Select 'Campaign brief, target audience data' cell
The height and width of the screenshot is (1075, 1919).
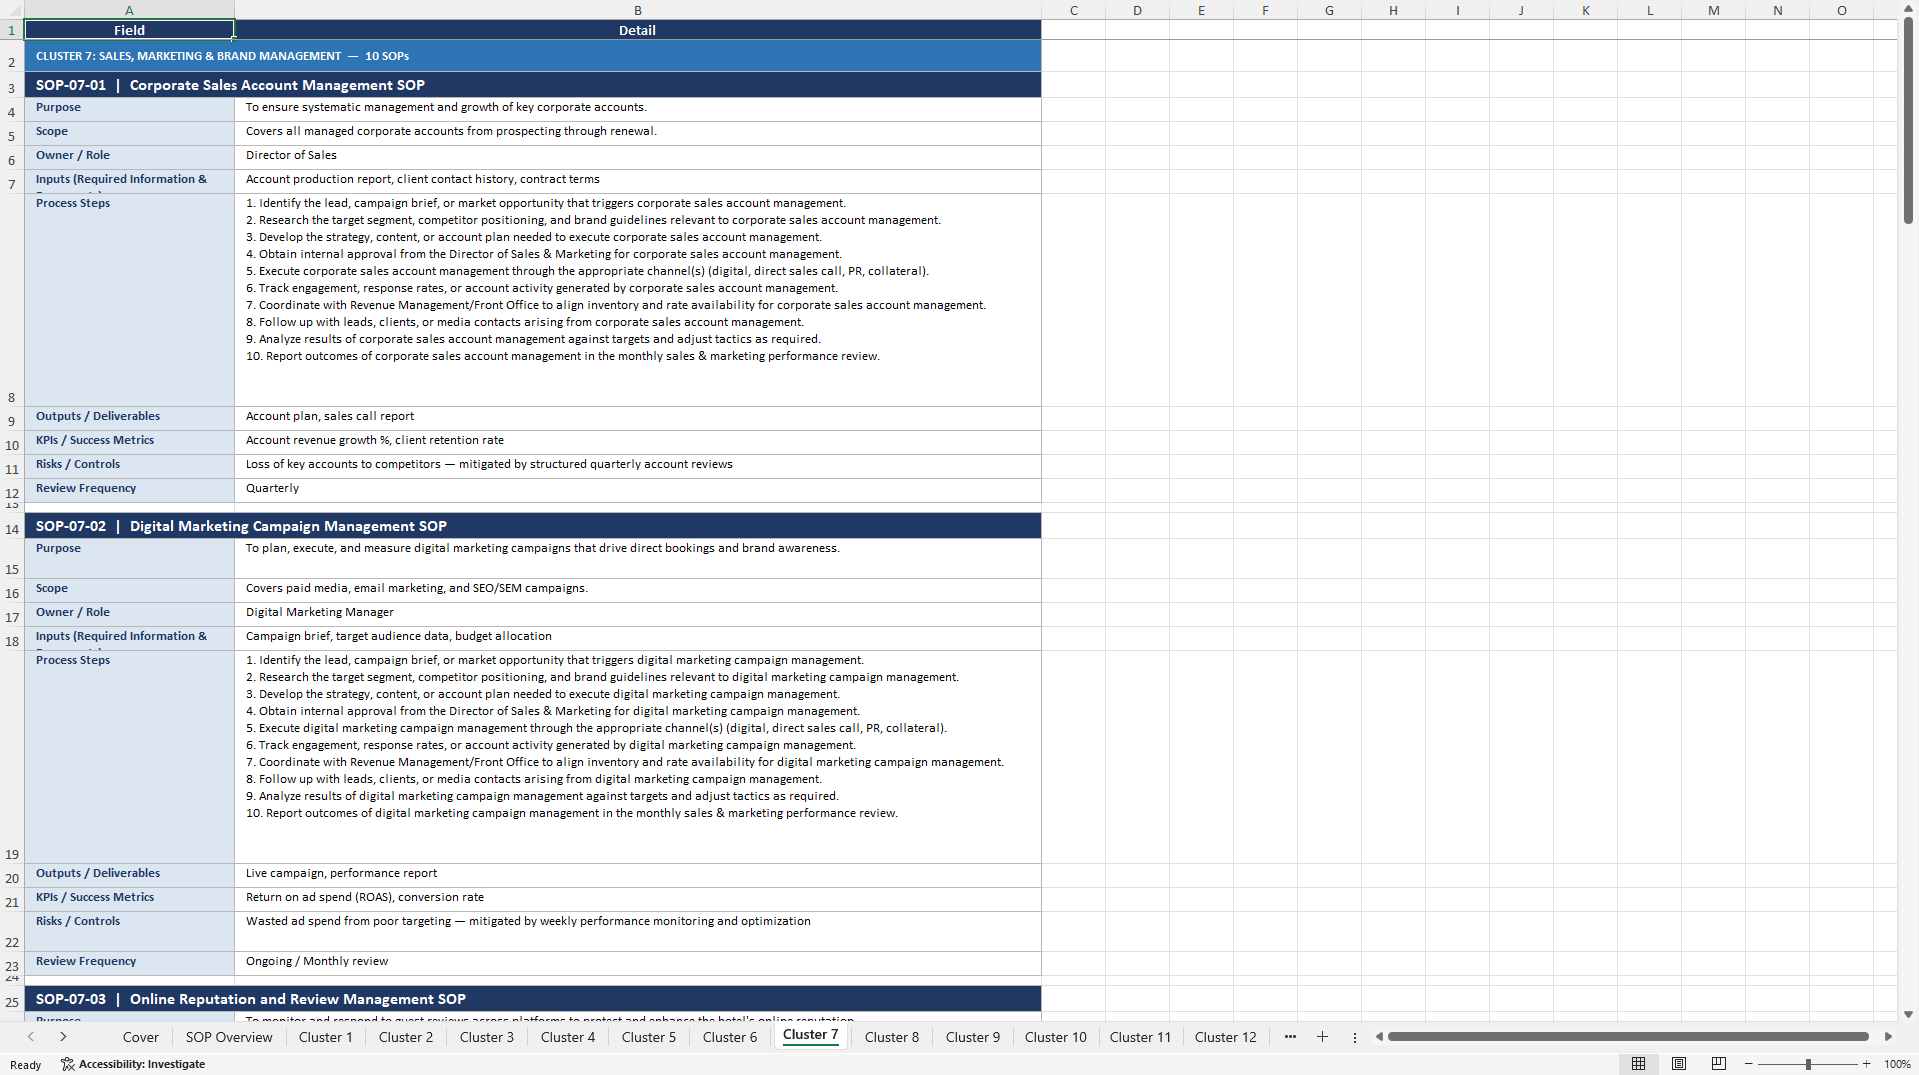637,637
